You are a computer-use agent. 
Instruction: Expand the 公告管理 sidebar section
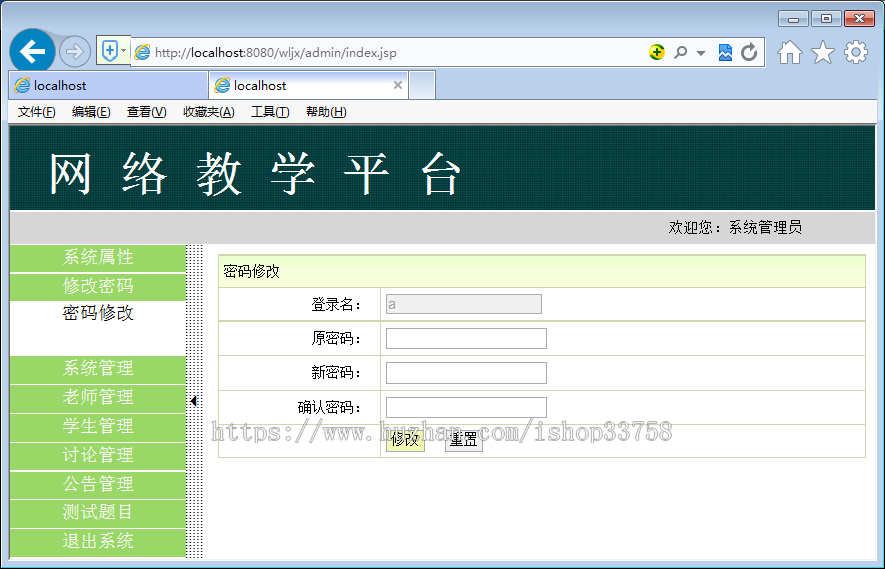pyautogui.click(x=98, y=484)
